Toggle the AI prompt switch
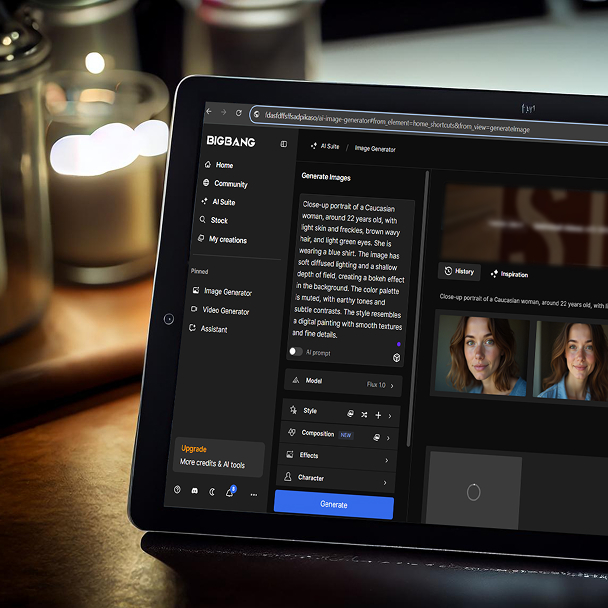608x608 pixels. click(x=295, y=351)
